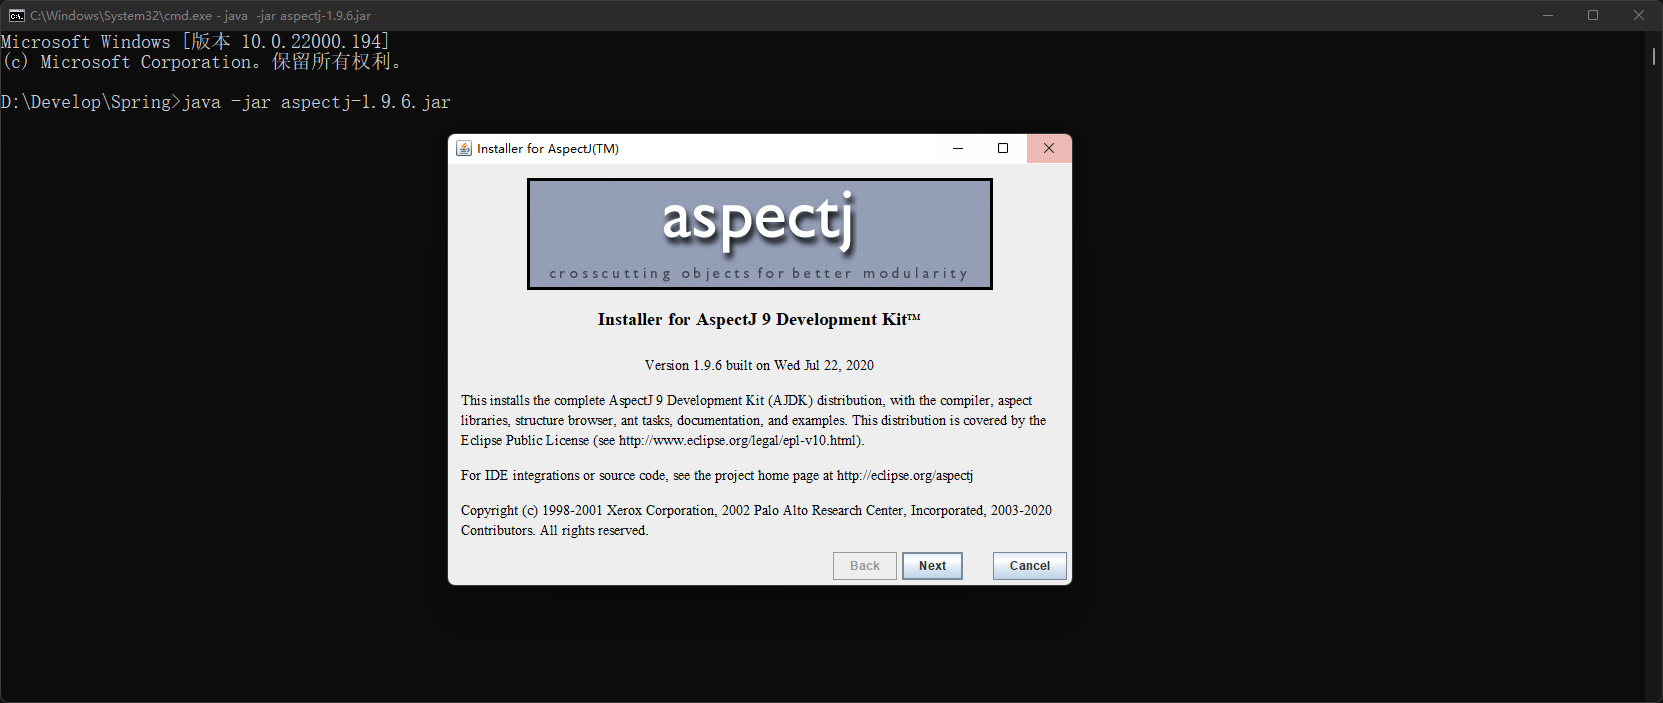Click the command prompt vertical scrollbar thumb
1663x703 pixels.
(1653, 57)
